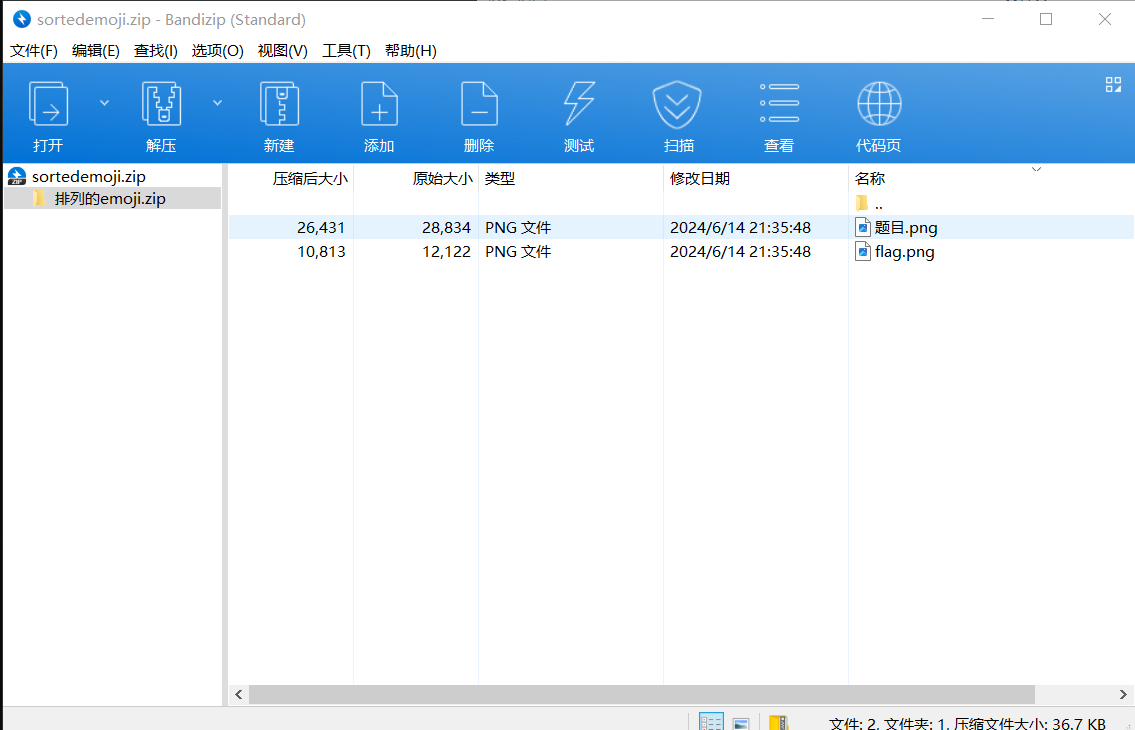Screen dimensions: 1135x730
Task: Select the parent folder '..' entry
Action: point(869,204)
